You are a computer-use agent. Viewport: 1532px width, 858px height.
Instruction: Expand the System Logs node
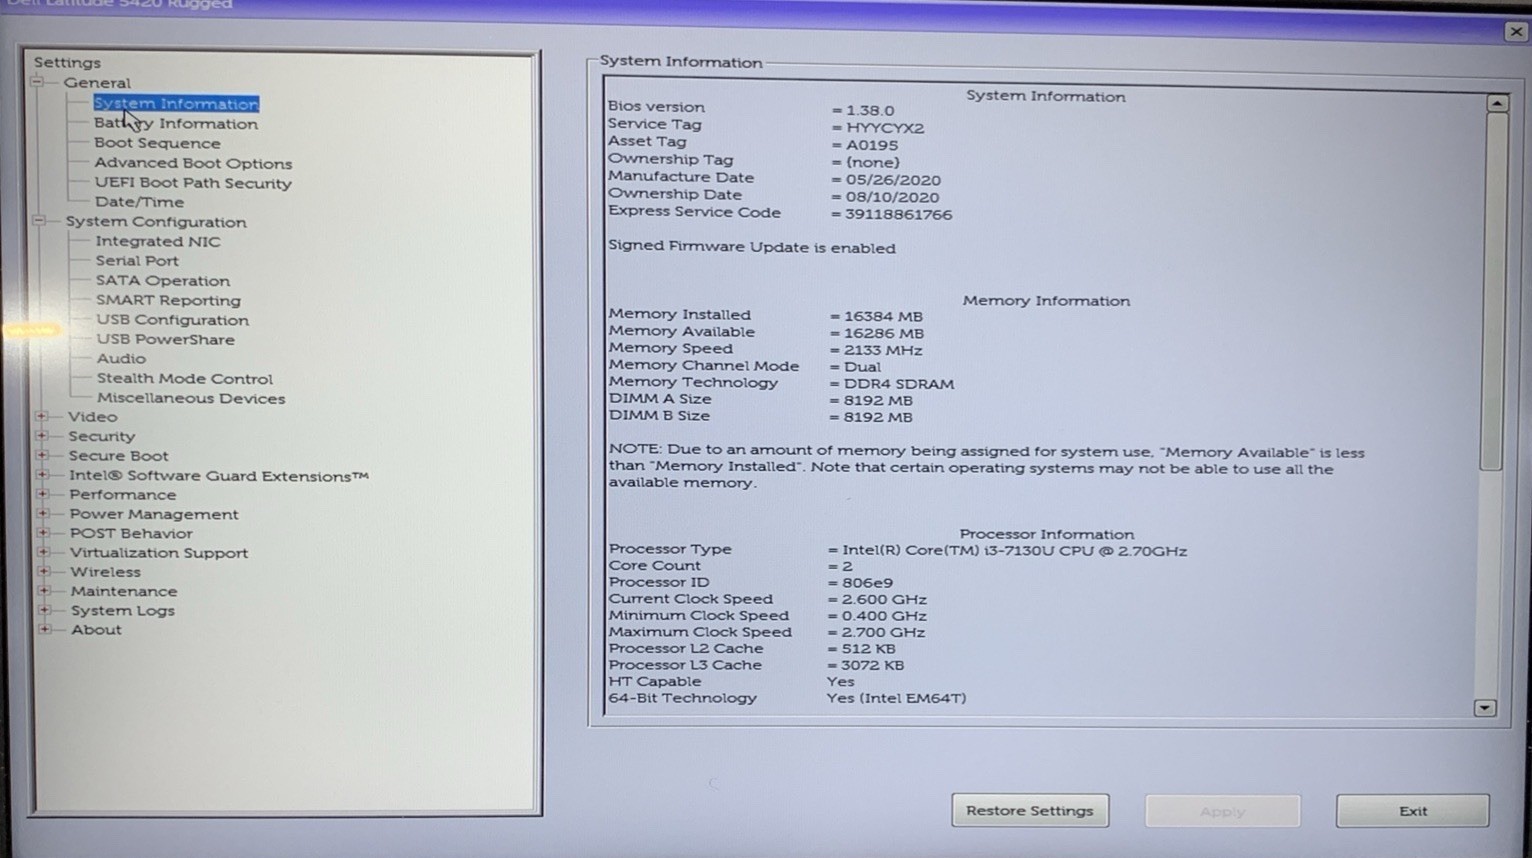(x=44, y=609)
